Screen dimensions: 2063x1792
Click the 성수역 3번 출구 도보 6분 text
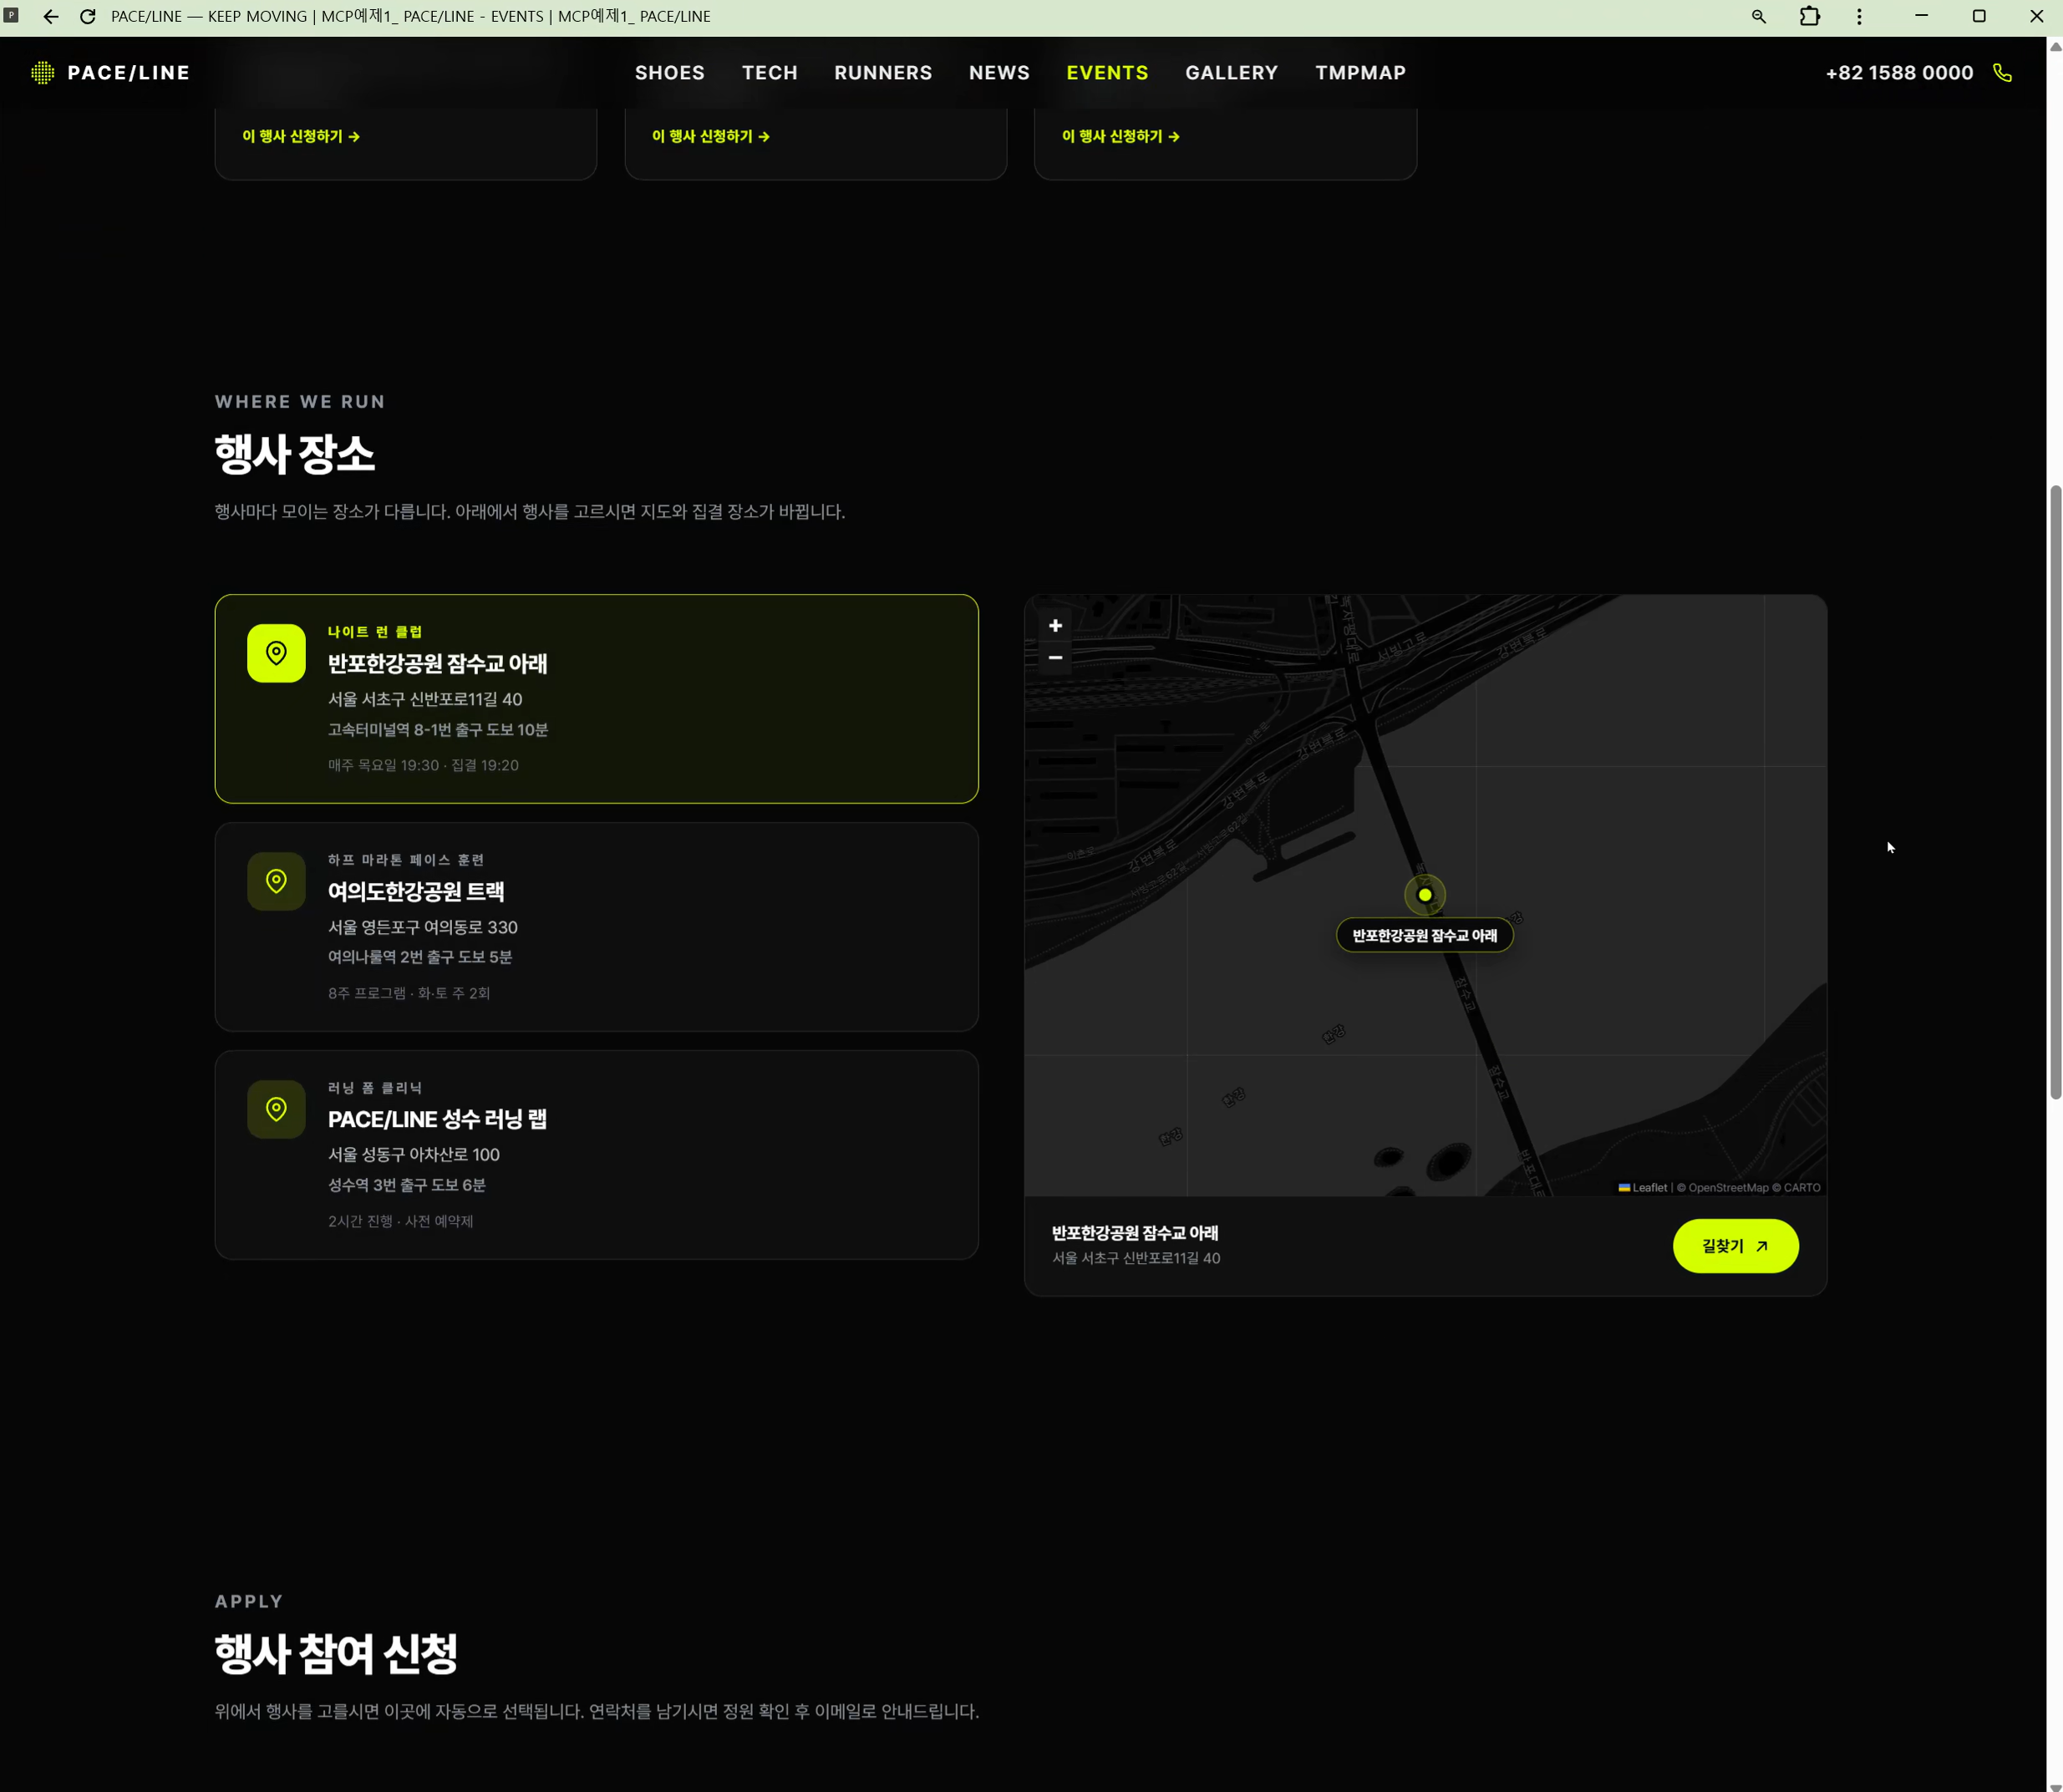[407, 1185]
